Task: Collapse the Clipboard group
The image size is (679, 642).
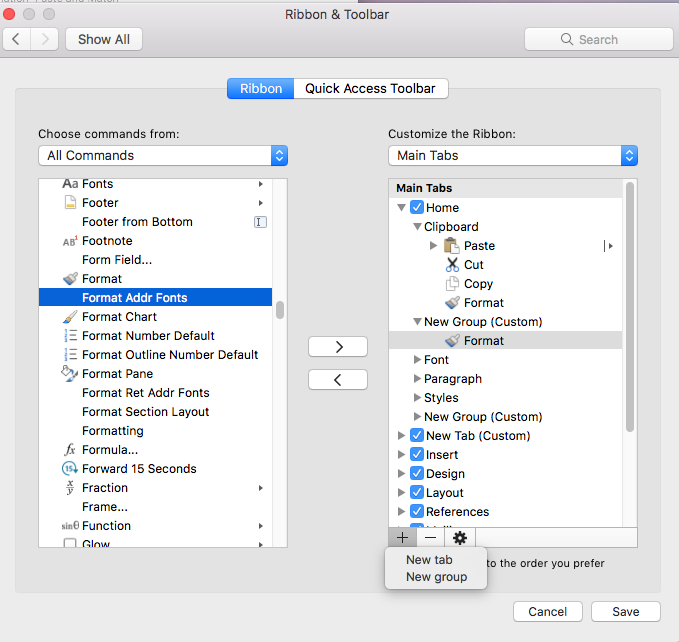Action: 417,226
